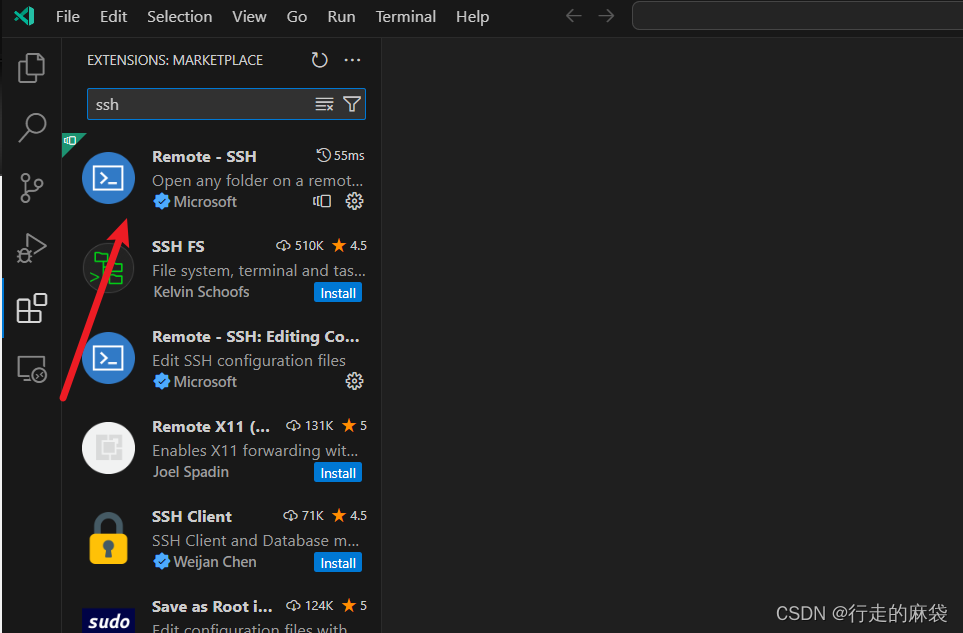
Task: Install the SSH Client extension
Action: [338, 563]
